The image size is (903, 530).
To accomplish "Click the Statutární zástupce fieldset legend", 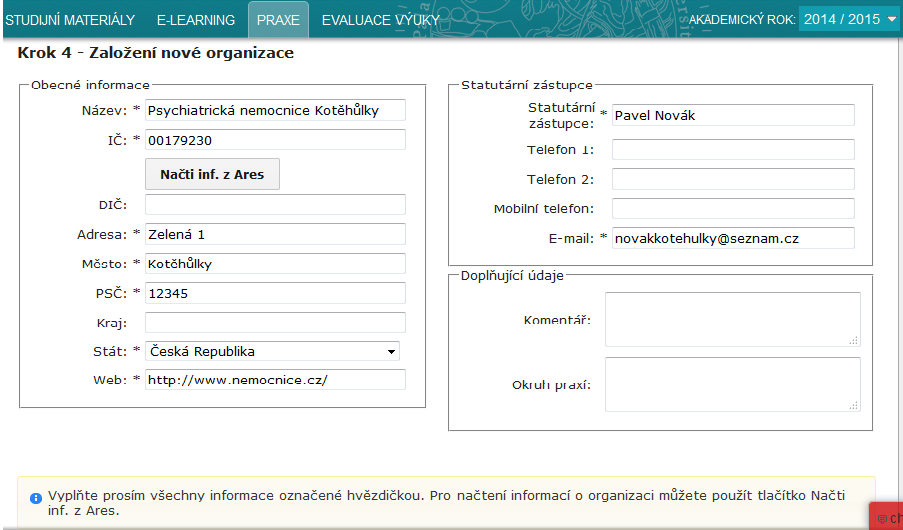I will (526, 85).
